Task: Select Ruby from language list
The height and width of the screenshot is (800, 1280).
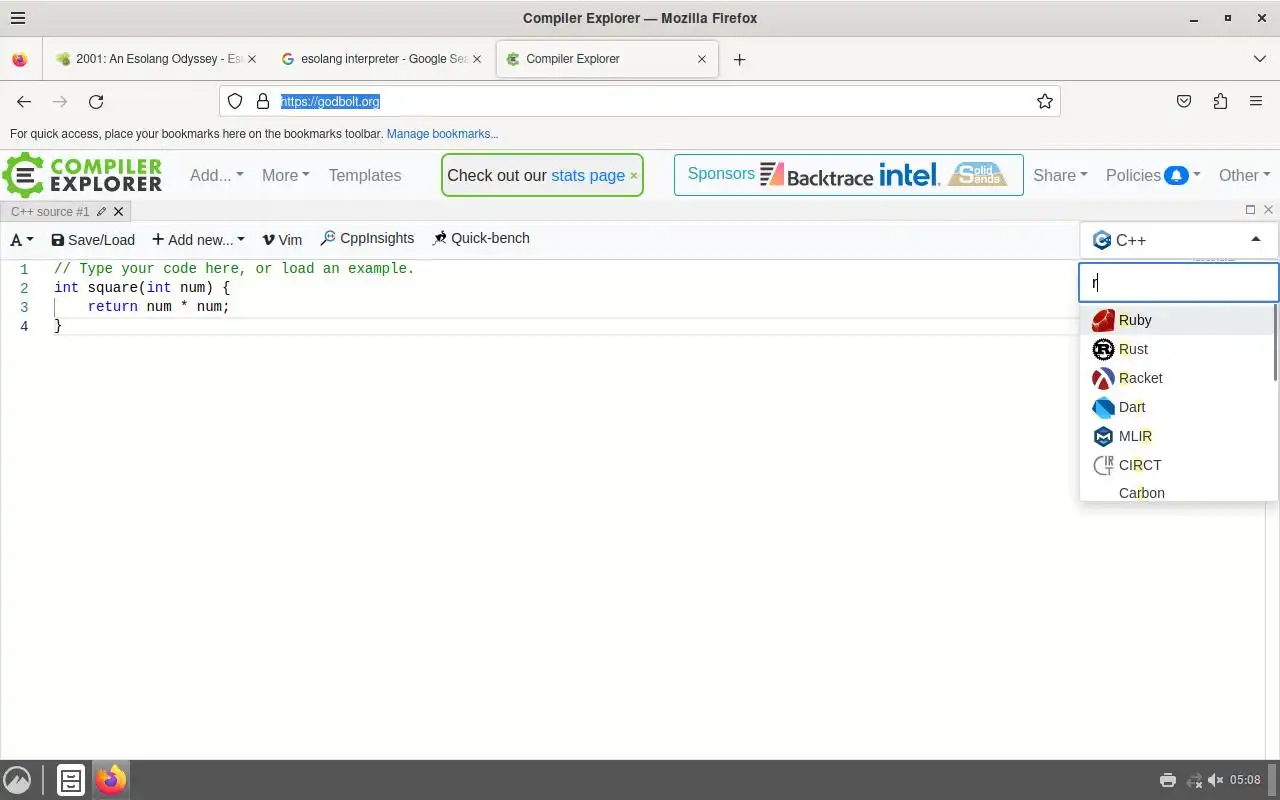Action: [x=1176, y=320]
